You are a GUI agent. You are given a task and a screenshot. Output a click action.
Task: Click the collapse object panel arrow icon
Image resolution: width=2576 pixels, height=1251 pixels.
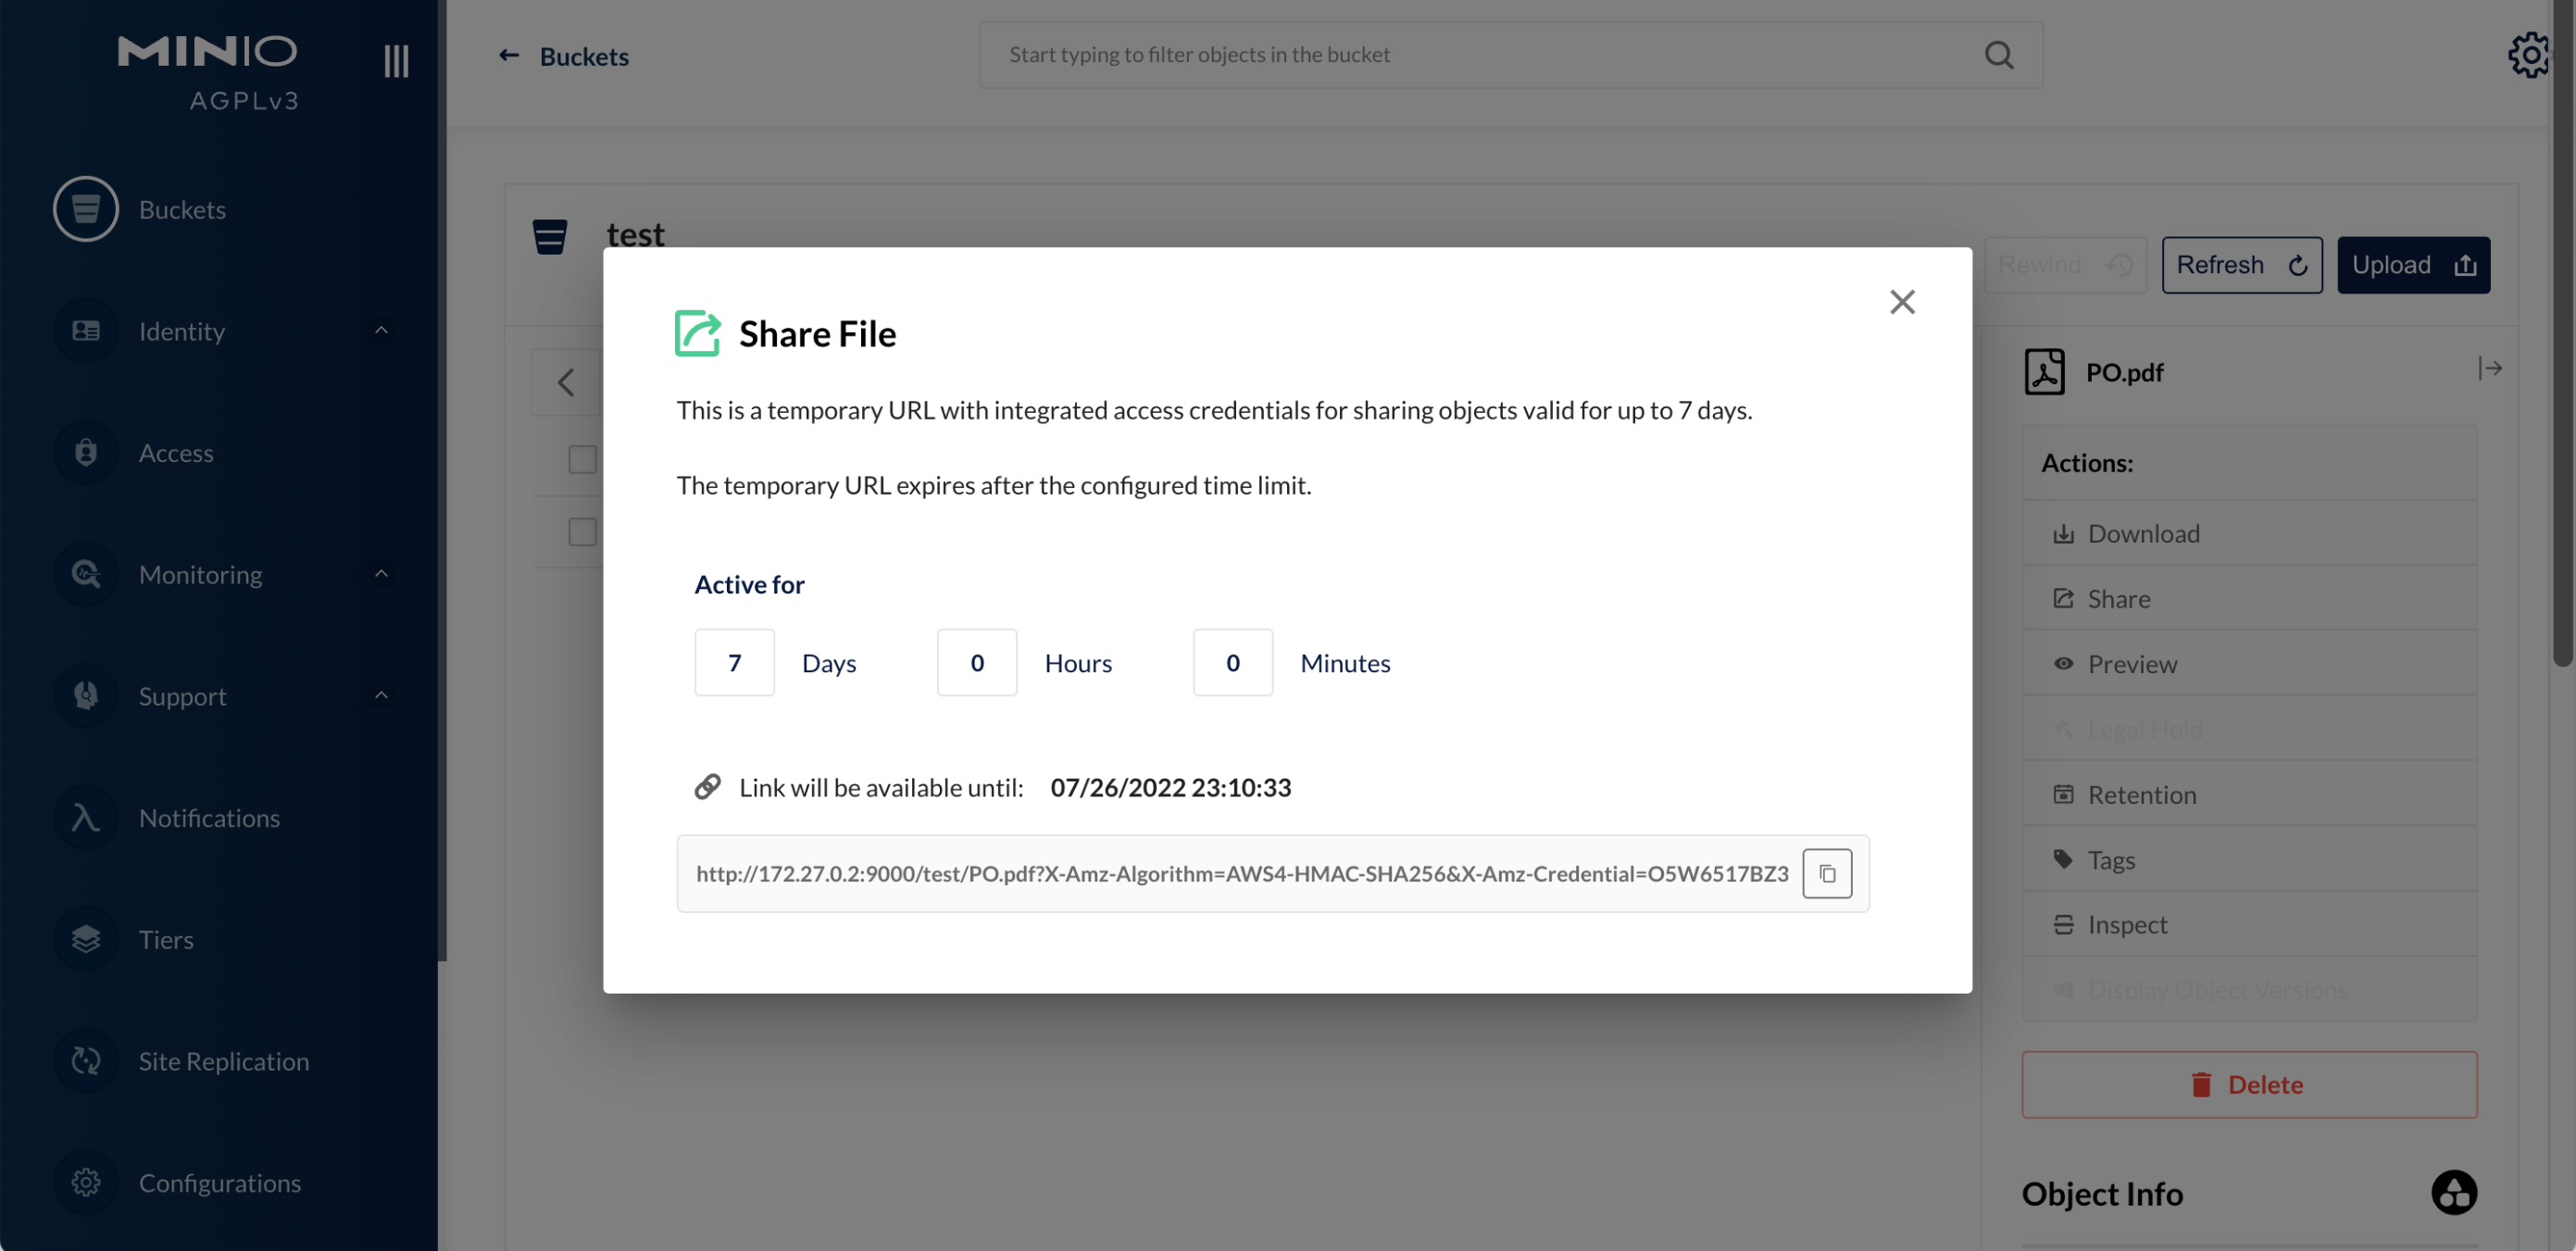point(2489,369)
